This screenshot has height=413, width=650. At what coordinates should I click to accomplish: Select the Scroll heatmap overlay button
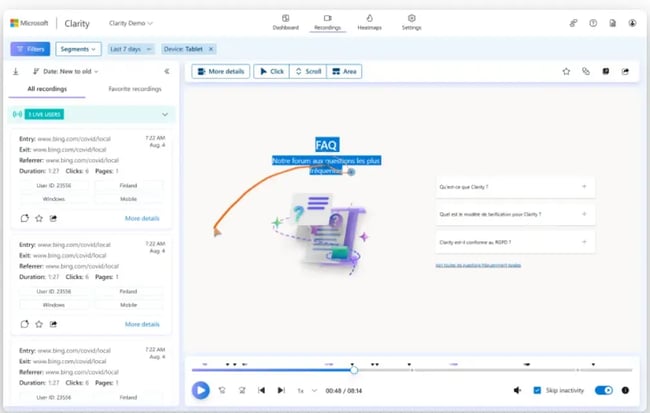[308, 71]
